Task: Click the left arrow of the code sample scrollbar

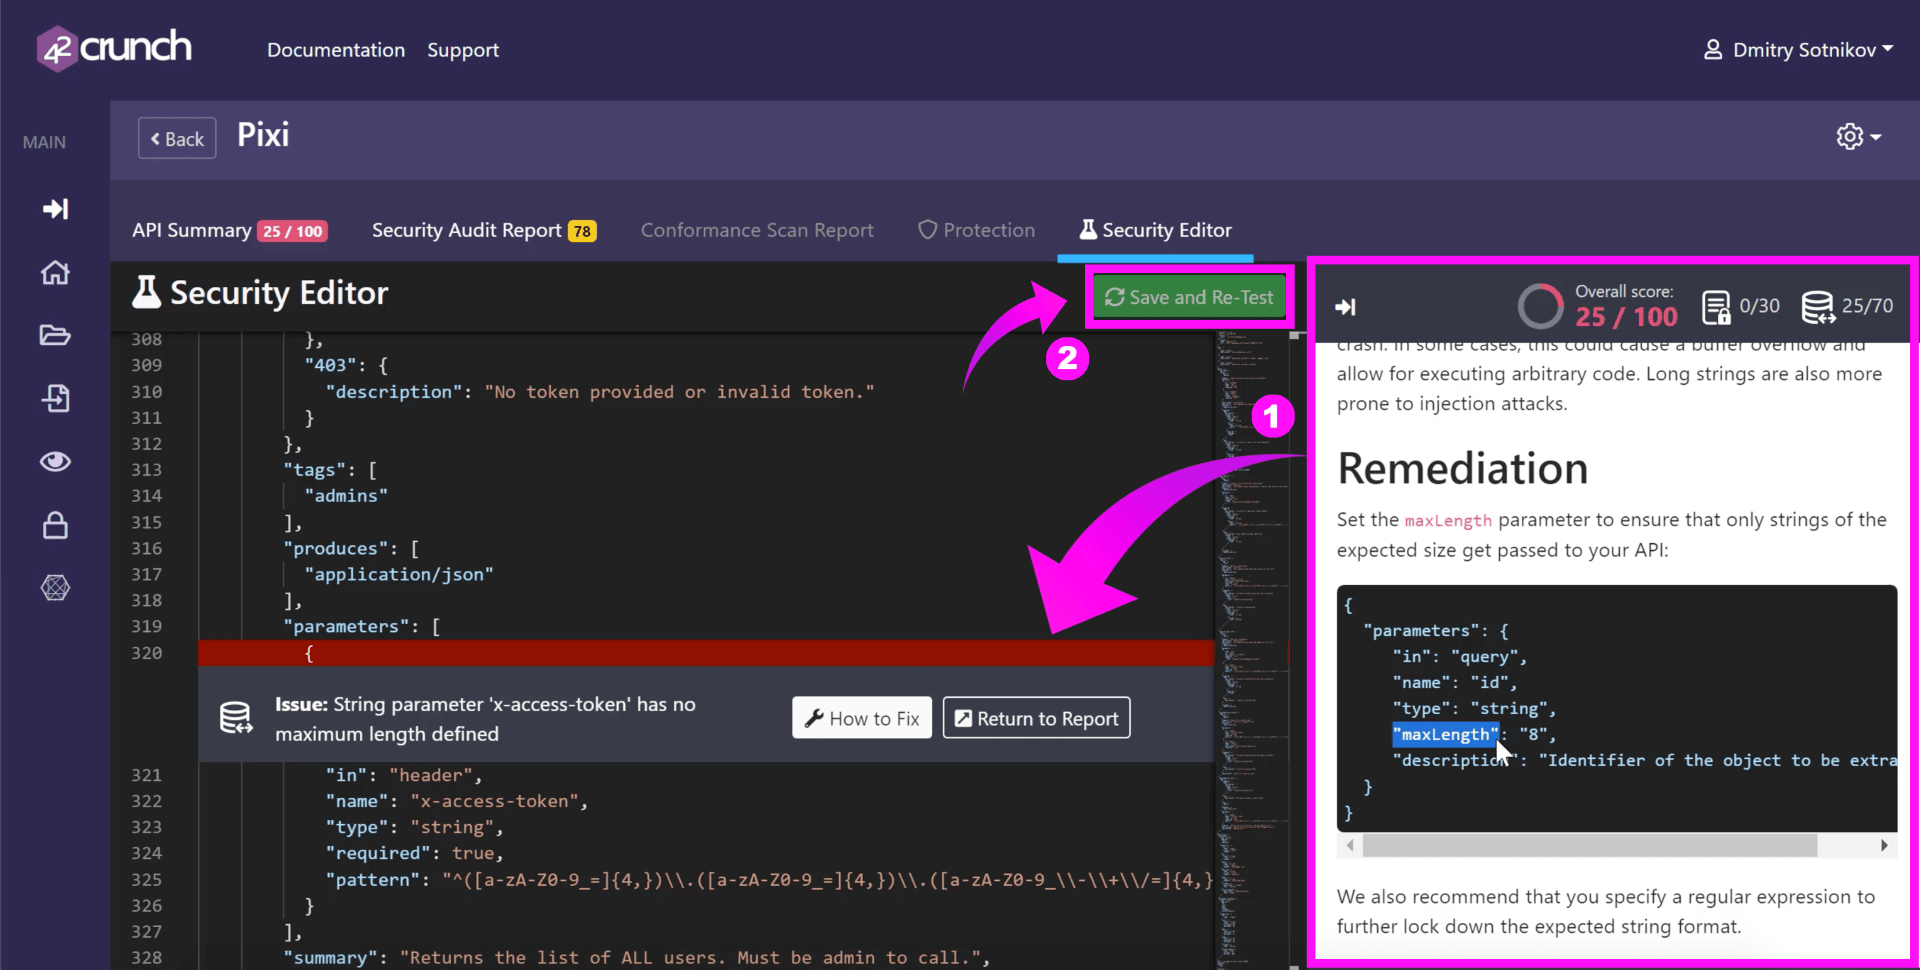Action: (1350, 846)
